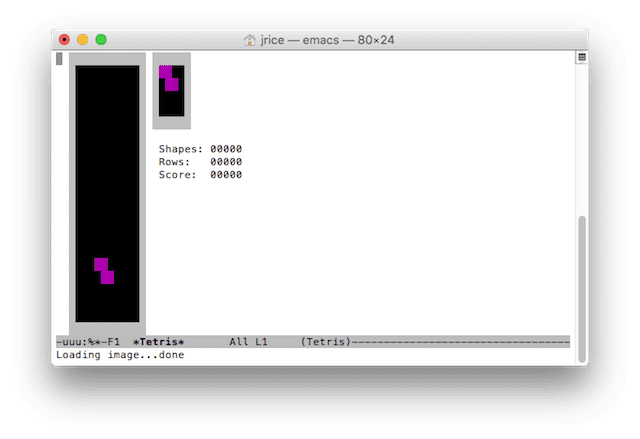Minimize the window with the yellow button
The width and height of the screenshot is (640, 439).
[83, 40]
